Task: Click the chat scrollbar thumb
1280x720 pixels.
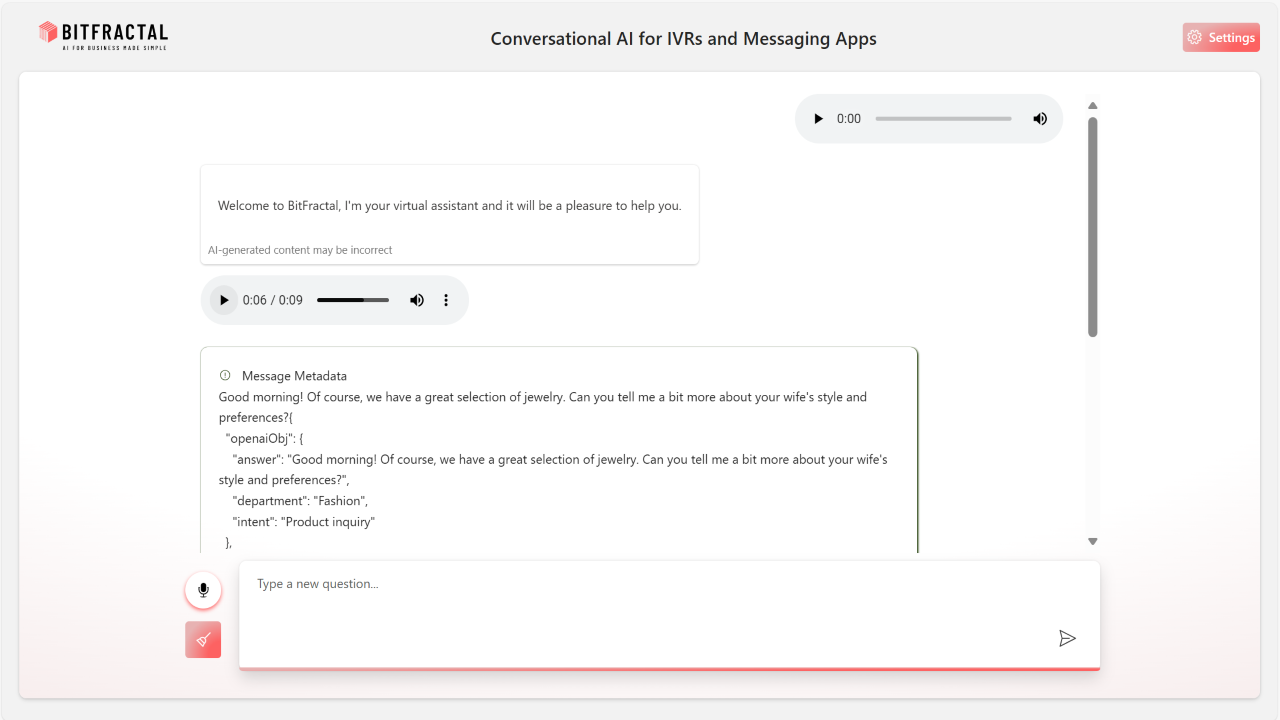Action: click(1093, 227)
